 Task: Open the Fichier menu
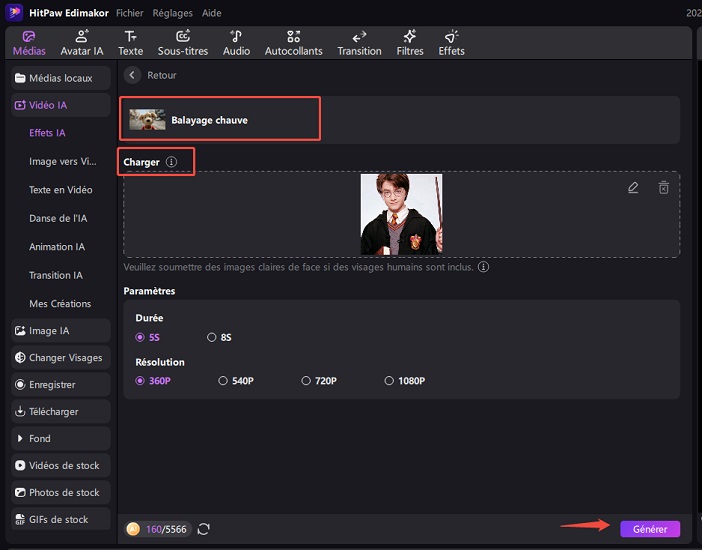129,13
